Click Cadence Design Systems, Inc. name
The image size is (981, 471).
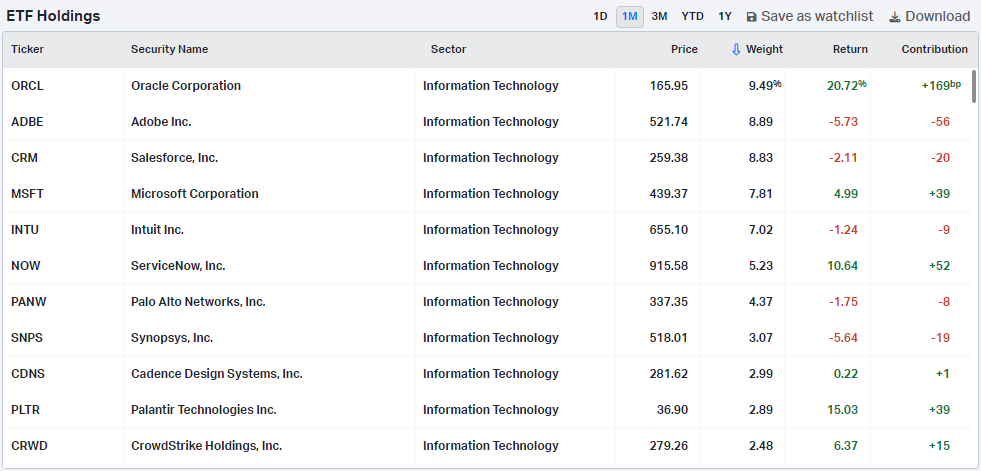216,374
